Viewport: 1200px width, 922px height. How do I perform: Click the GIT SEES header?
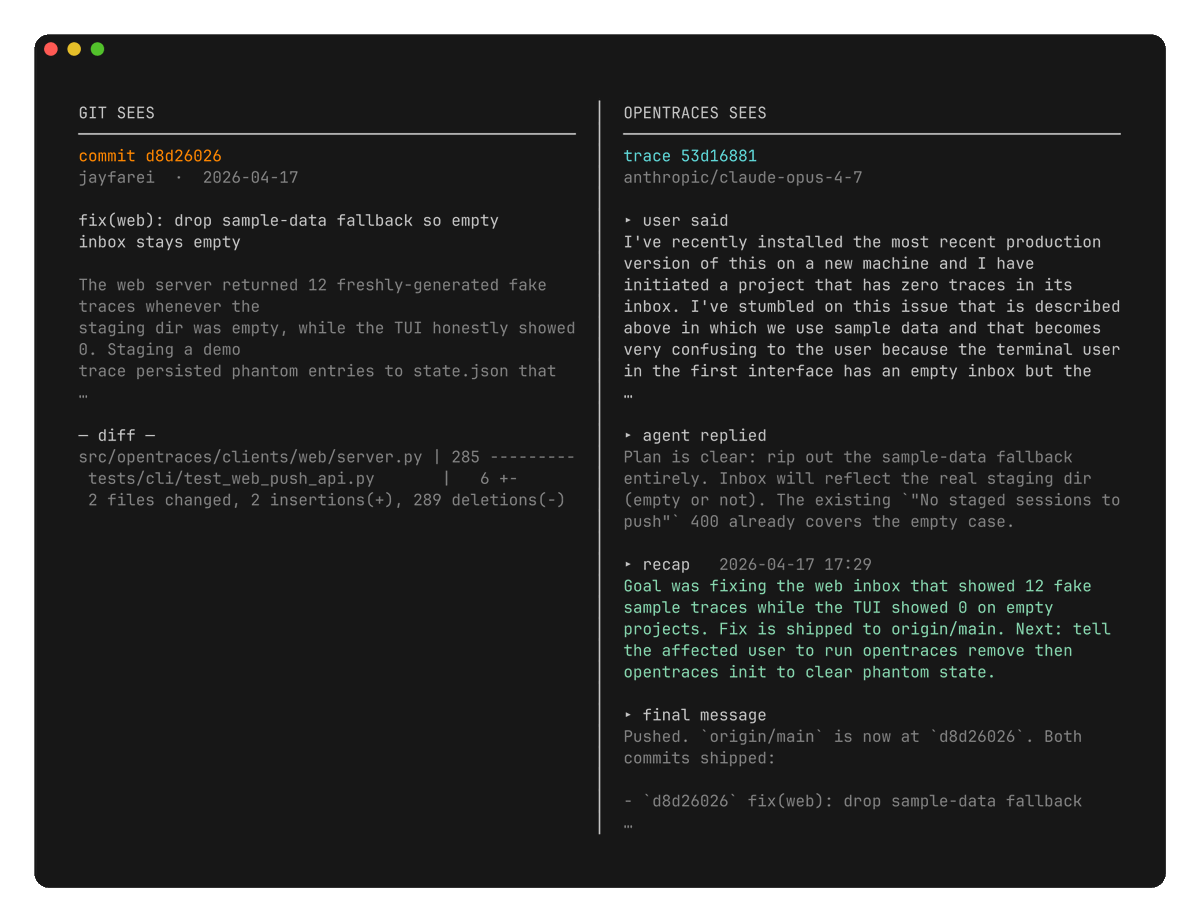117,113
